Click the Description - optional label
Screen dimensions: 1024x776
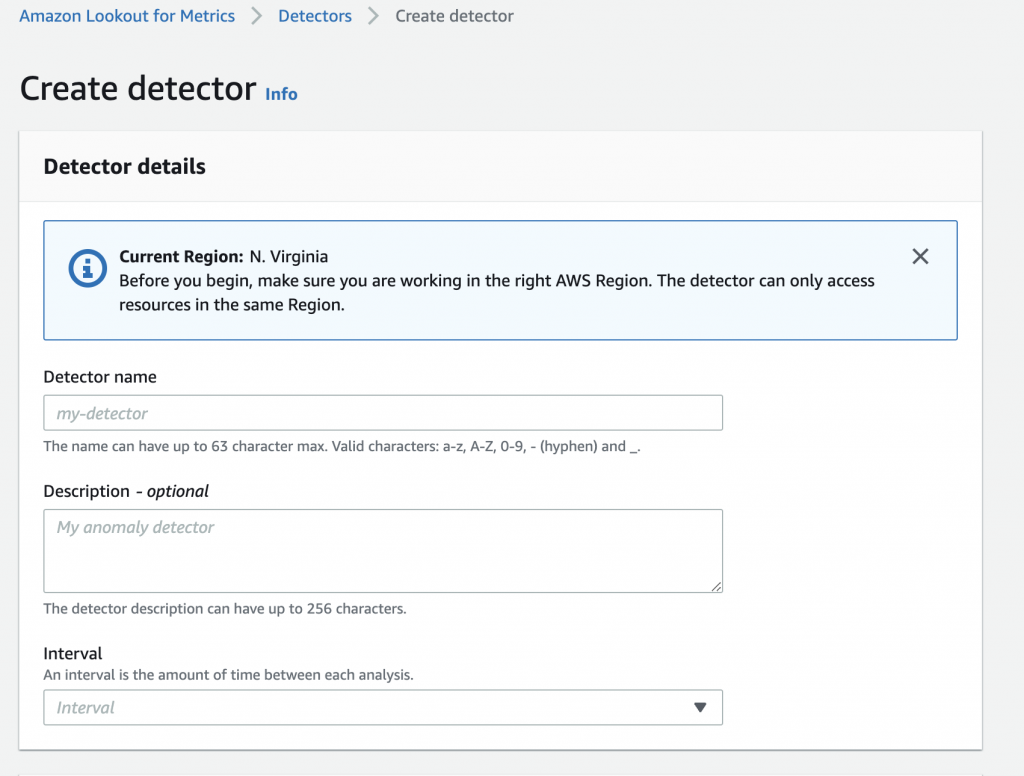click(126, 491)
